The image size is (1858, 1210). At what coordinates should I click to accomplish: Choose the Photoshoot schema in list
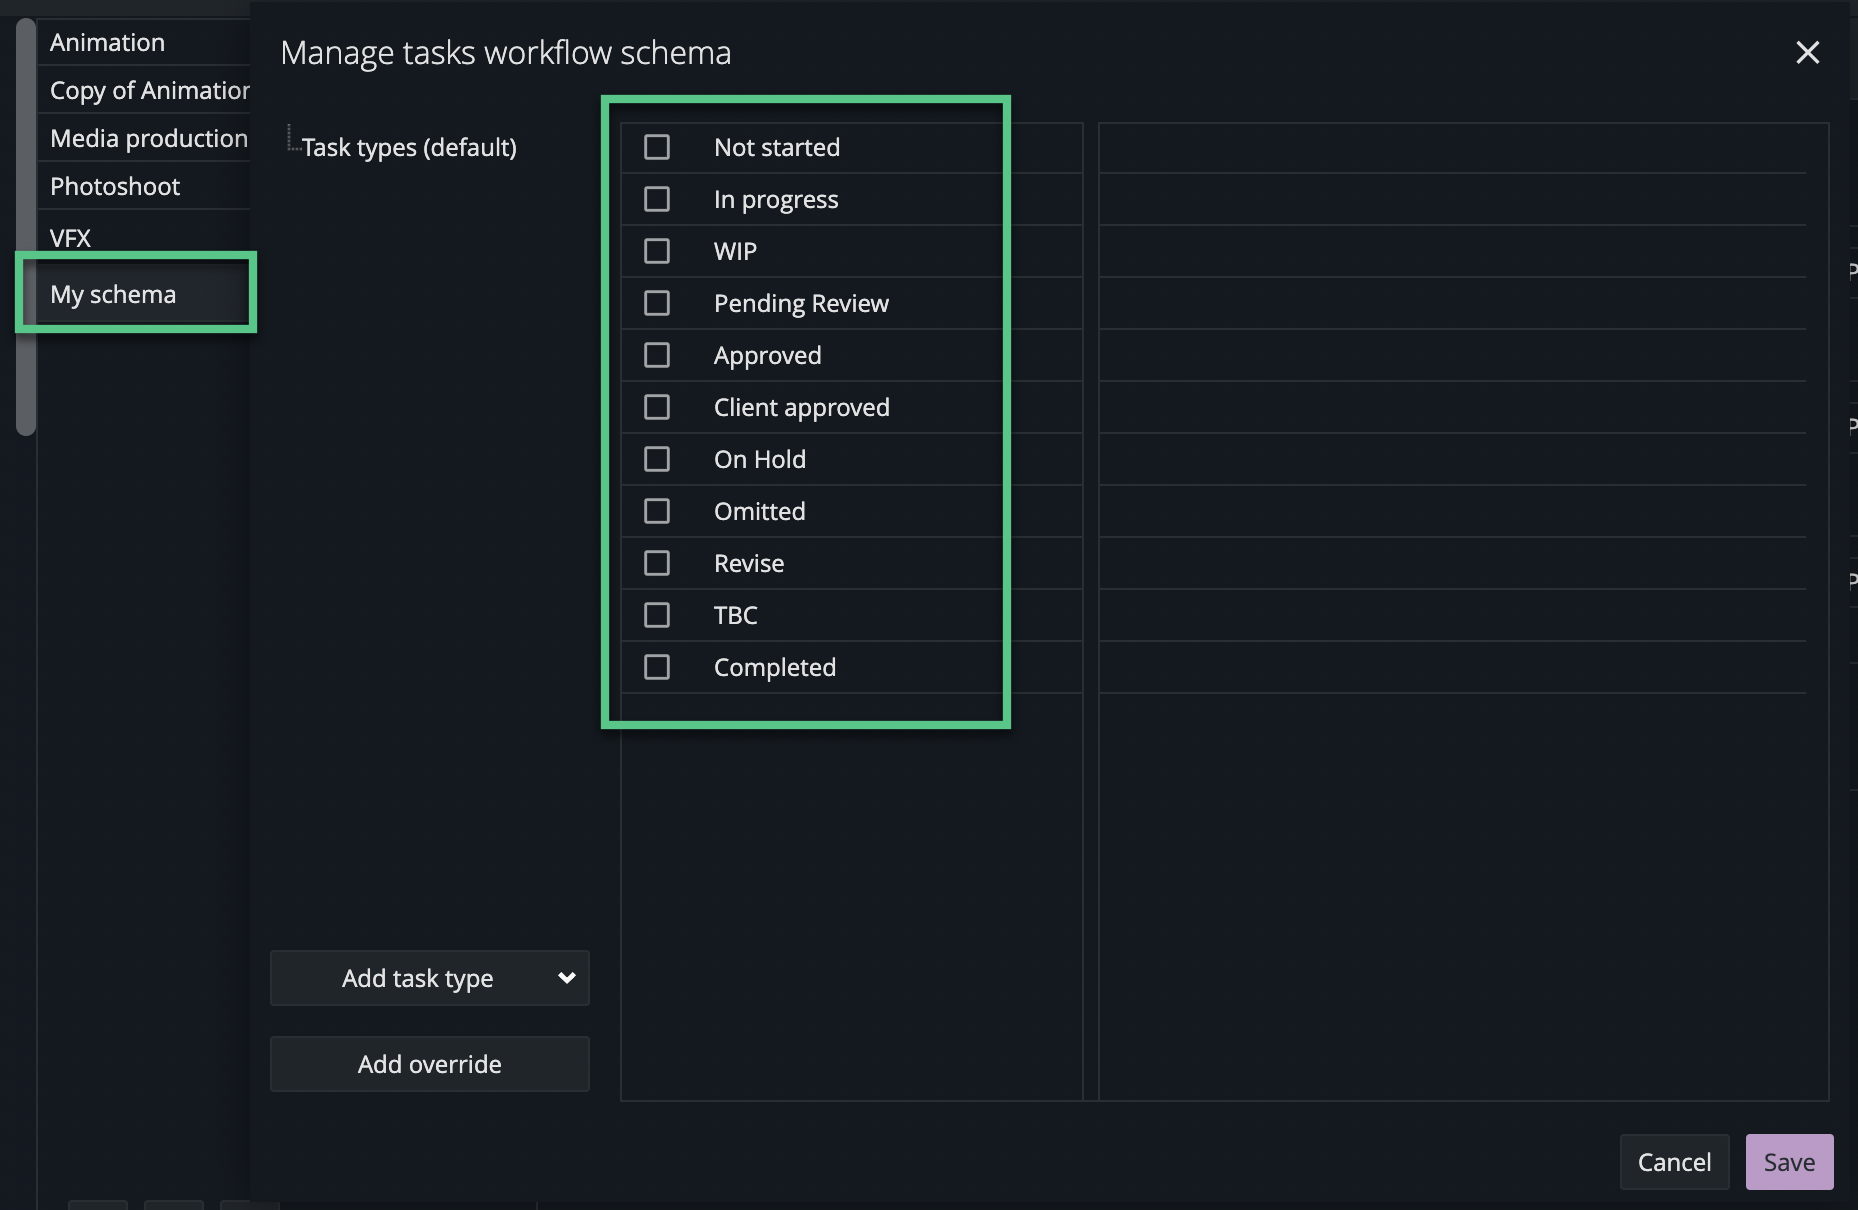tap(115, 187)
